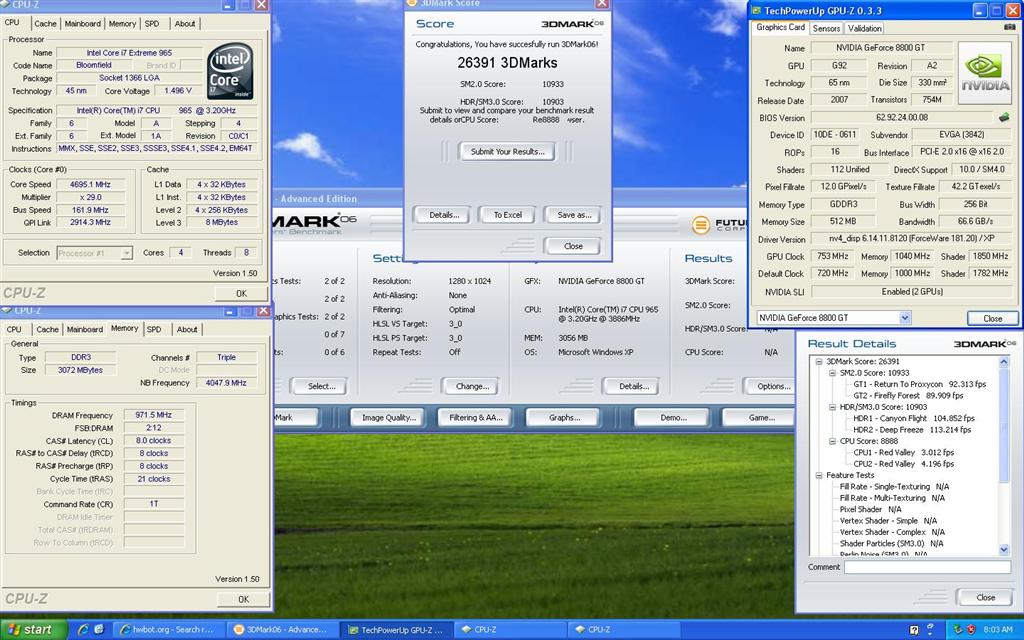
Task: Click the NVIDIA logo in GPU-Z
Action: 985,73
